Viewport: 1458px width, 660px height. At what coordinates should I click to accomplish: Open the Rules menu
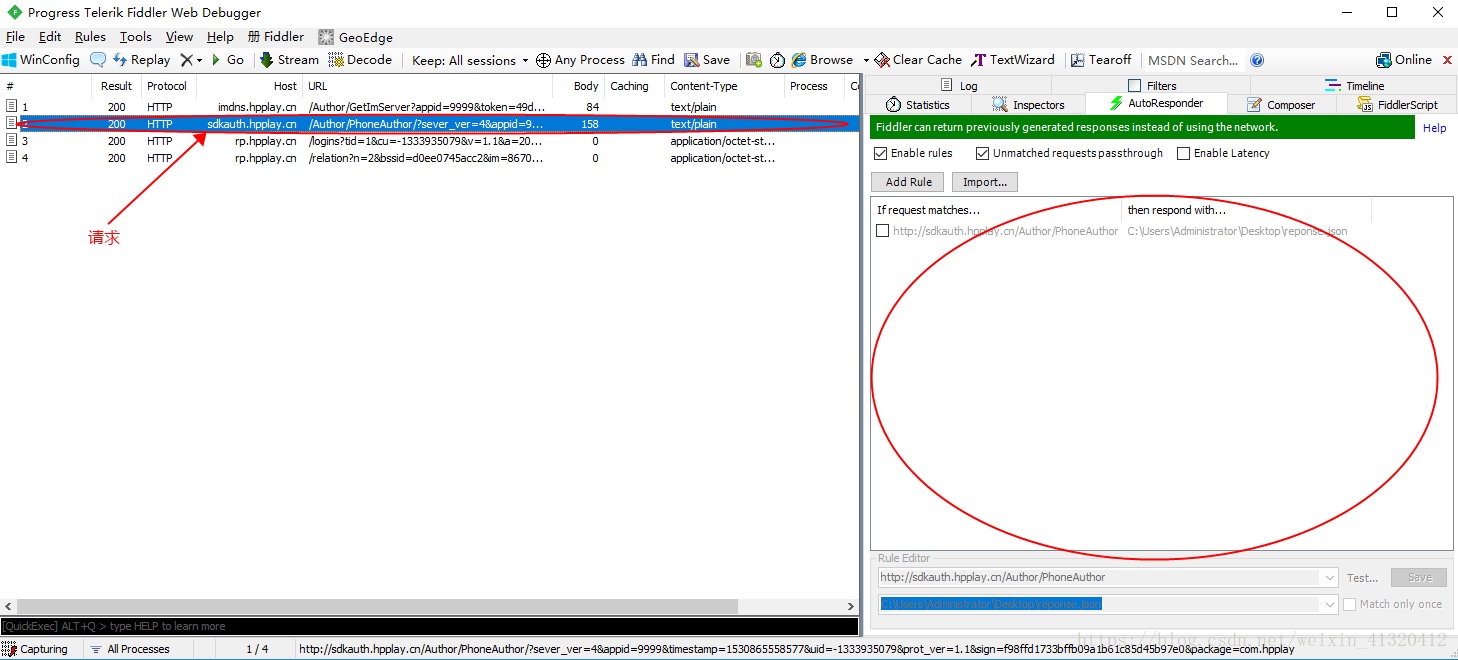90,37
